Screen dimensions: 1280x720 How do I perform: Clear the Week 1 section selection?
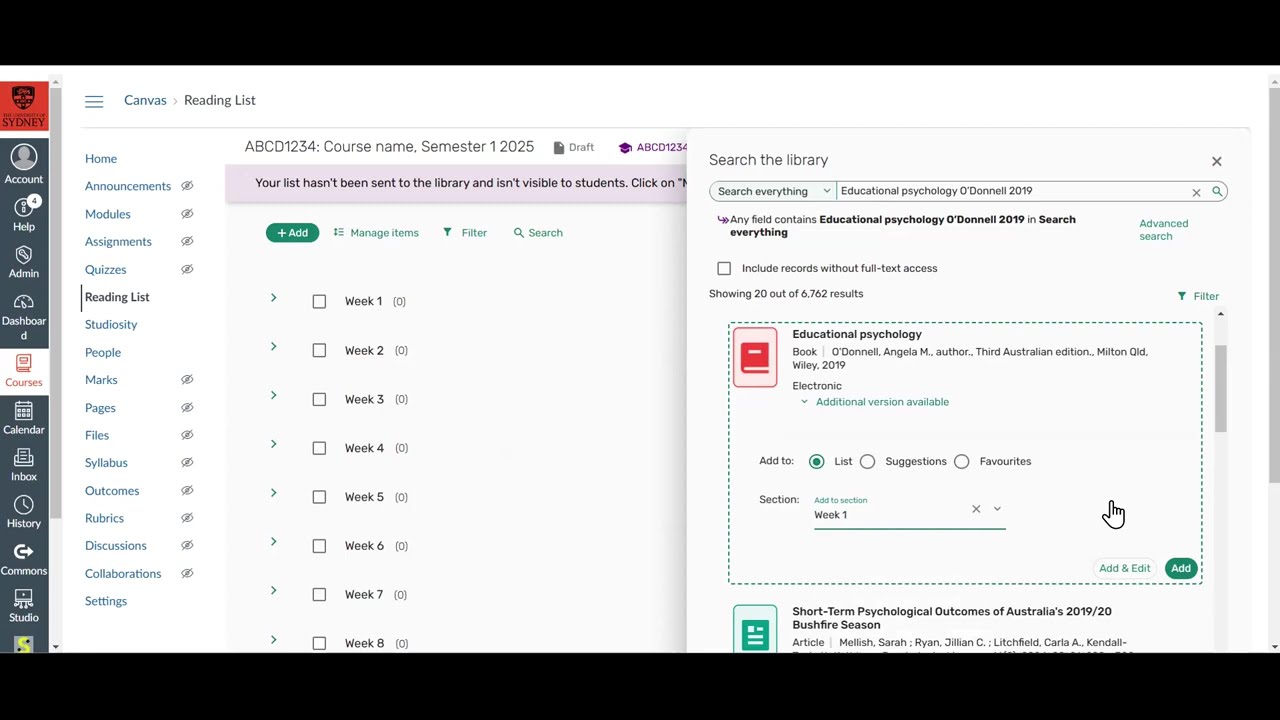click(x=976, y=509)
